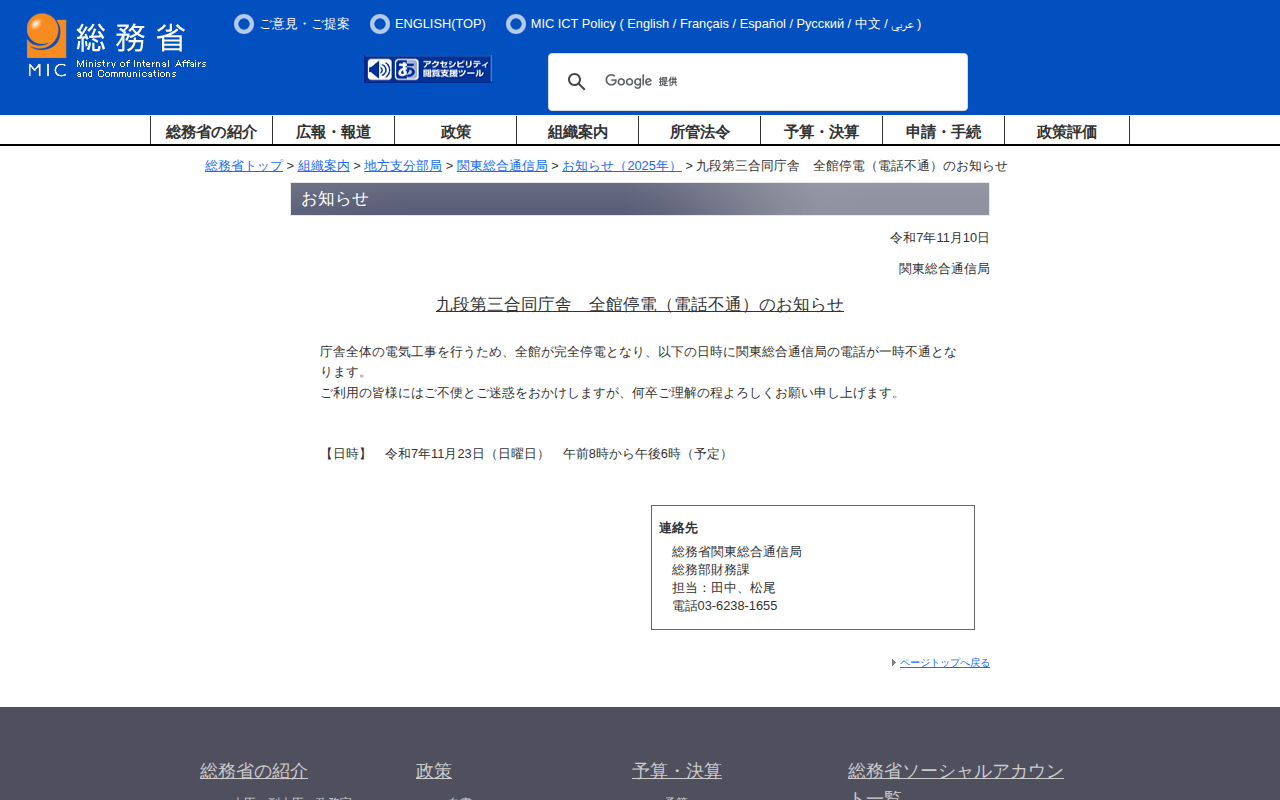Type in the Google search field
This screenshot has height=800, width=1280.
click(800, 82)
